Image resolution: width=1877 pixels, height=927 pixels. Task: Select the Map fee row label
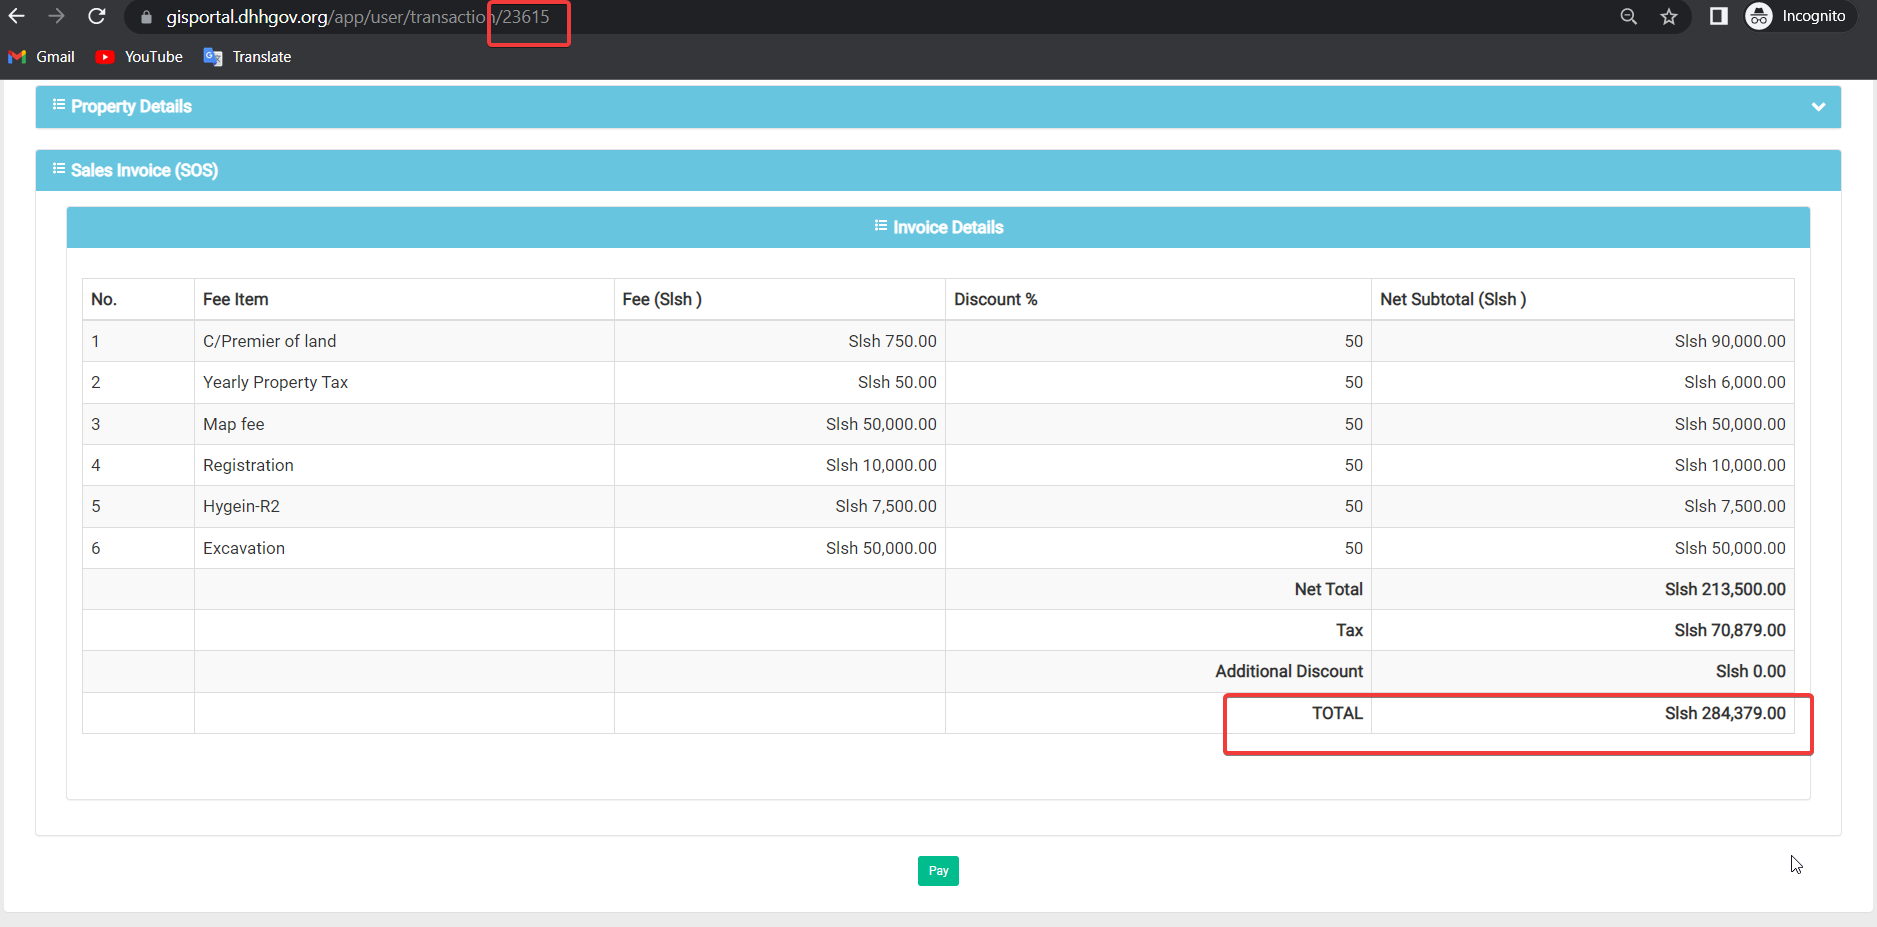click(234, 424)
